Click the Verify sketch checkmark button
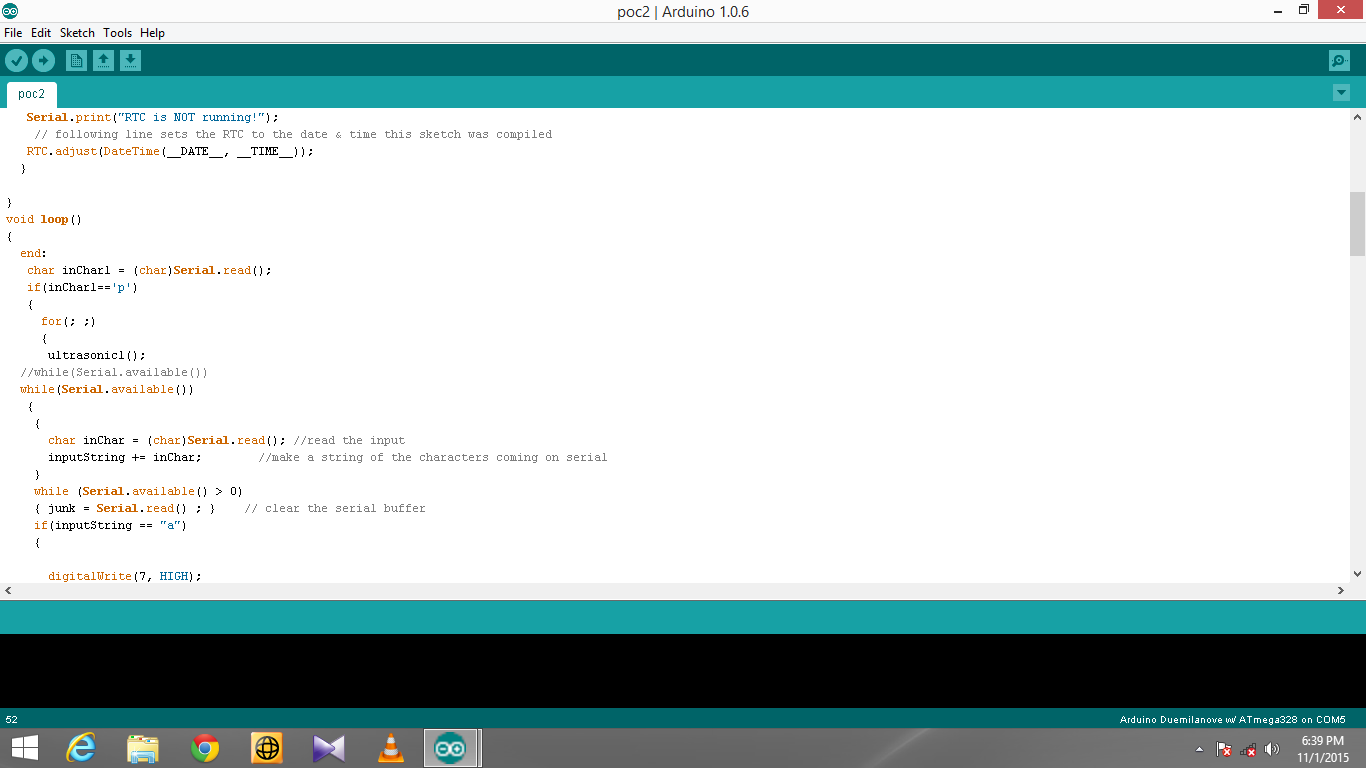1366x768 pixels. 16,61
